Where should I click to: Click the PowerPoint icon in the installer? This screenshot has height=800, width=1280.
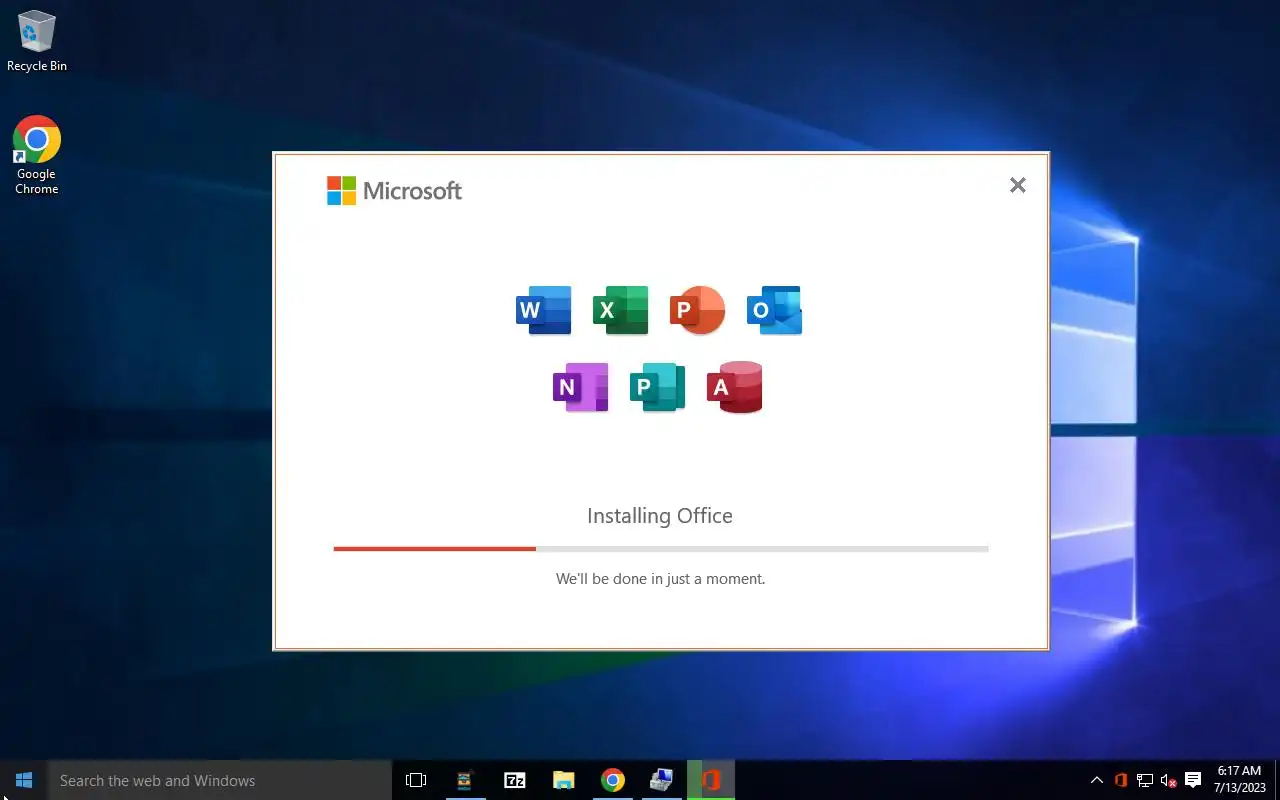(697, 310)
